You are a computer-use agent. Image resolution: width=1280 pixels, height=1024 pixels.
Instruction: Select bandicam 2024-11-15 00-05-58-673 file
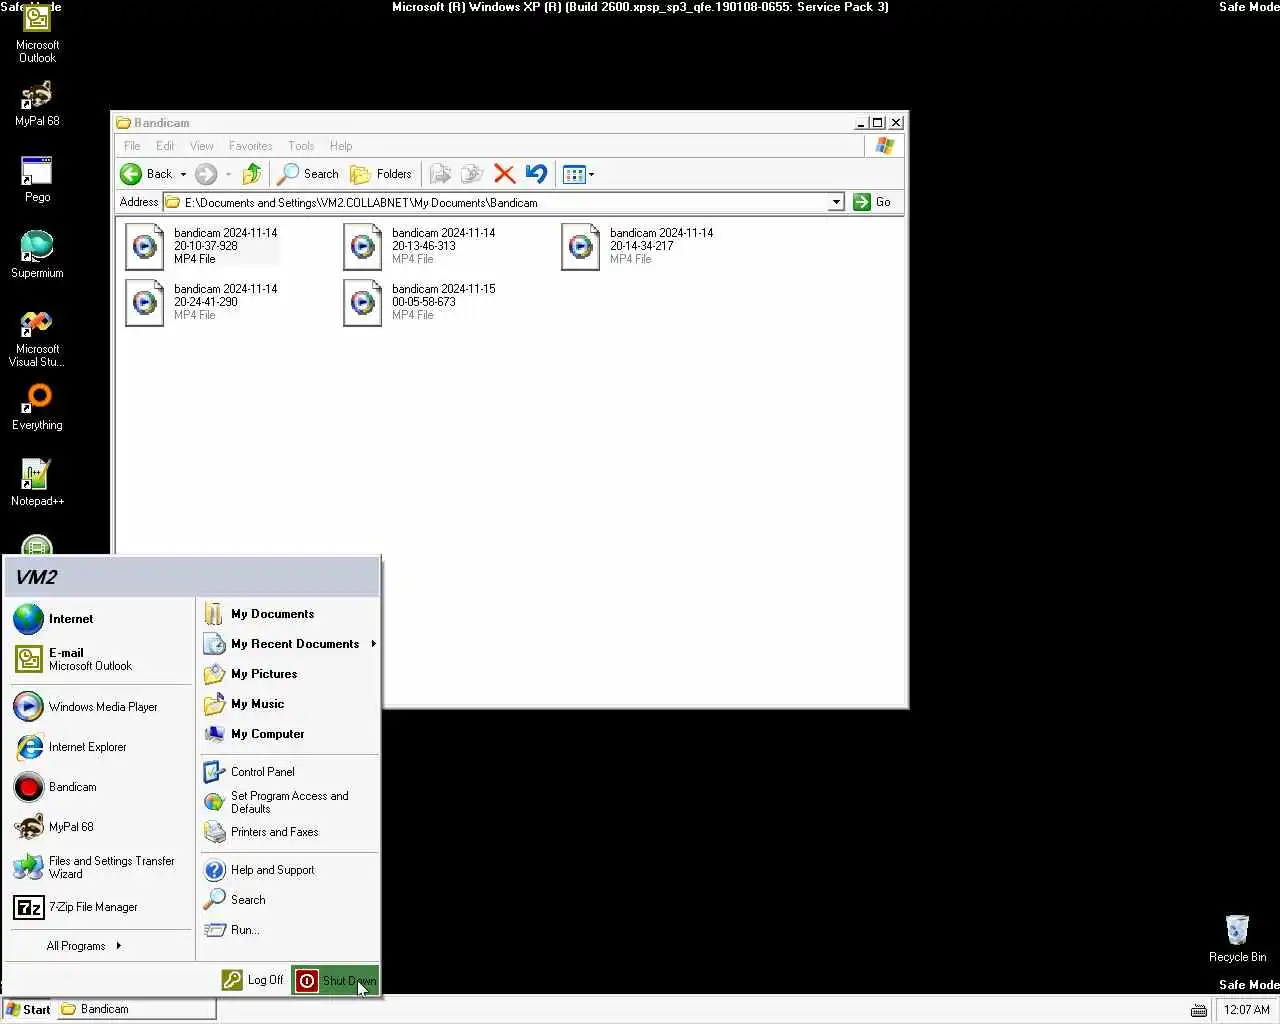pyautogui.click(x=420, y=302)
